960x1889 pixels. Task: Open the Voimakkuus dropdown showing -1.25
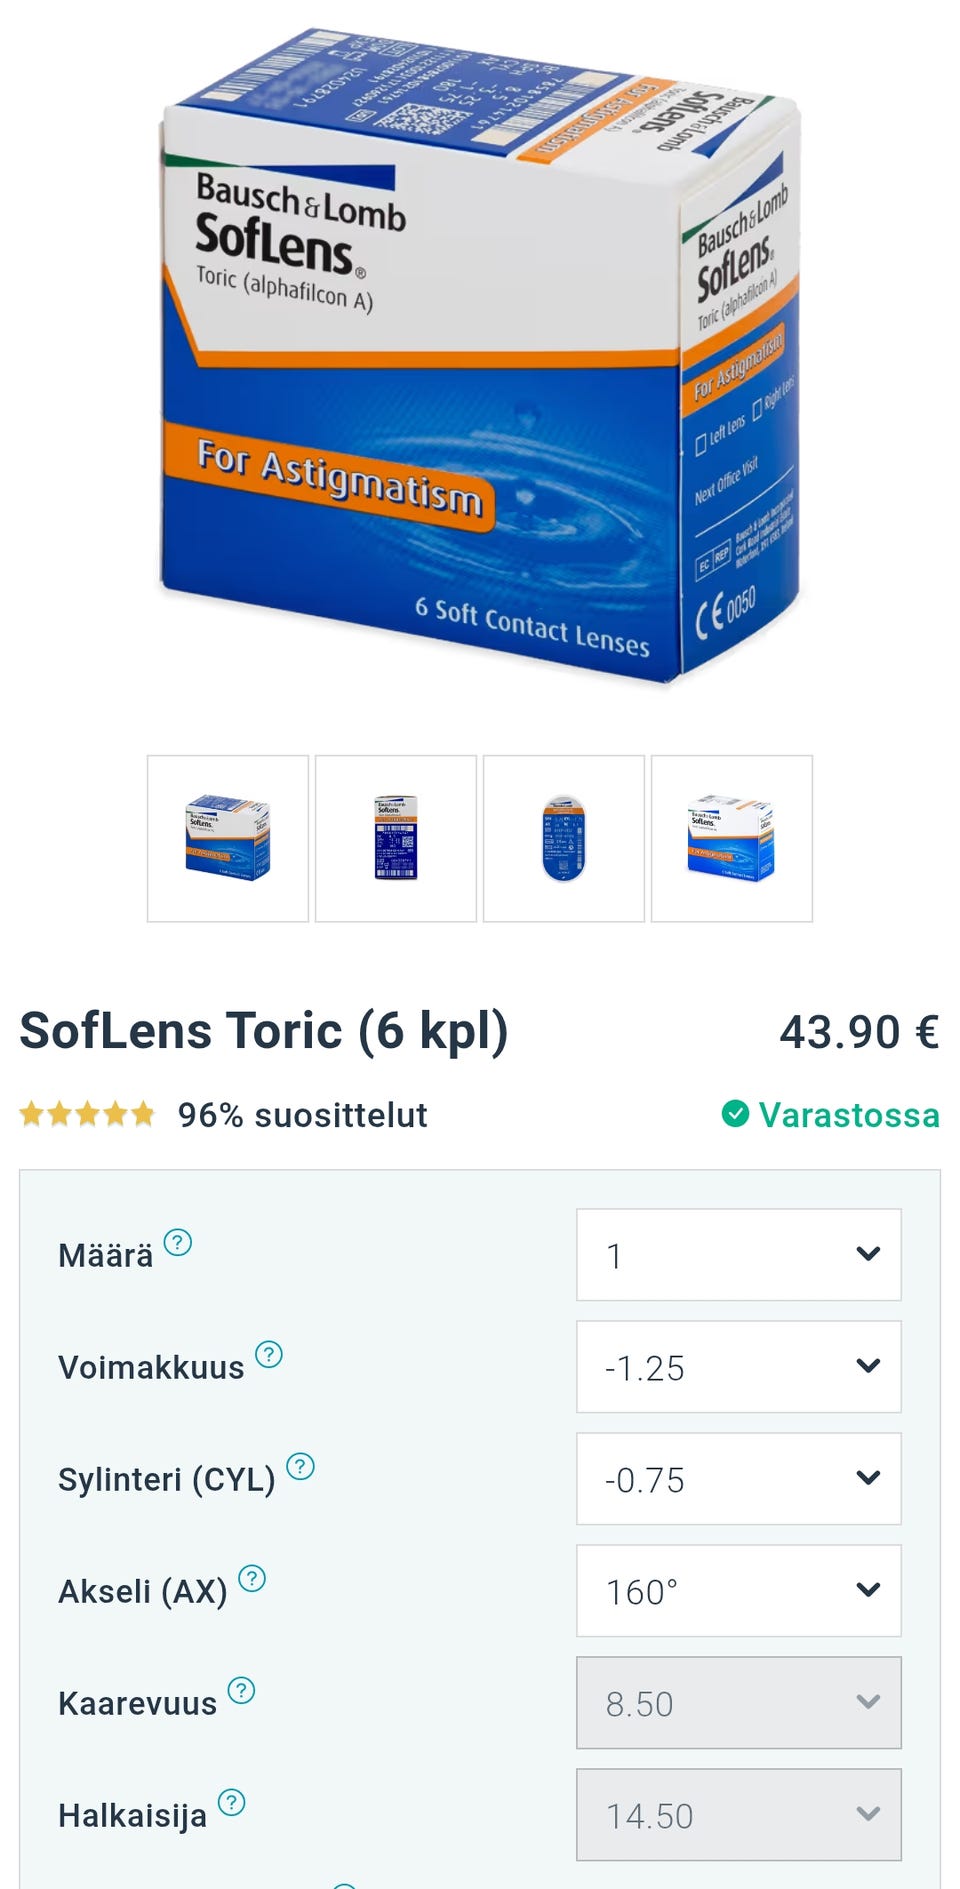pyautogui.click(x=738, y=1367)
